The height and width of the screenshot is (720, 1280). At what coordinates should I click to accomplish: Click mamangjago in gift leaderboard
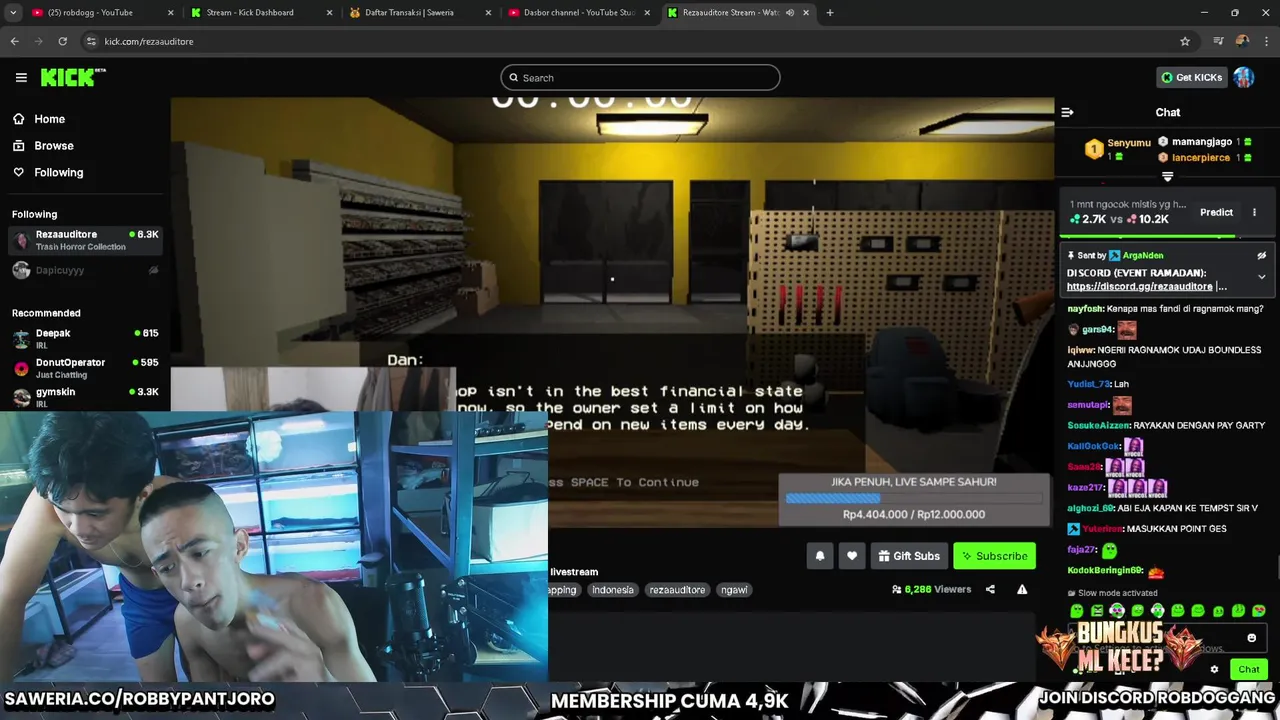point(1202,142)
